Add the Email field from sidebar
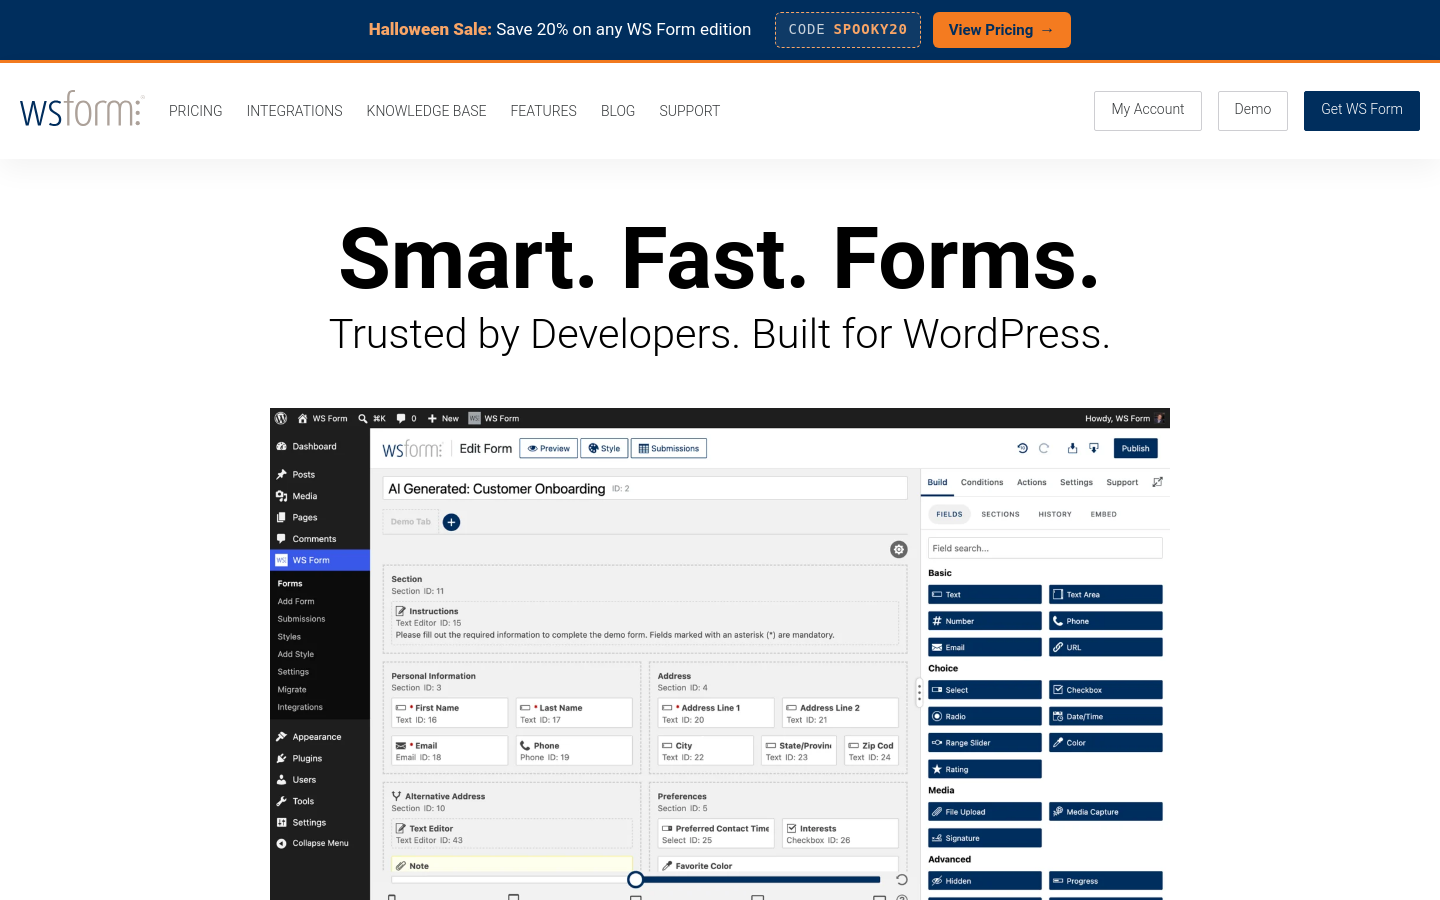The width and height of the screenshot is (1440, 900). tap(985, 647)
